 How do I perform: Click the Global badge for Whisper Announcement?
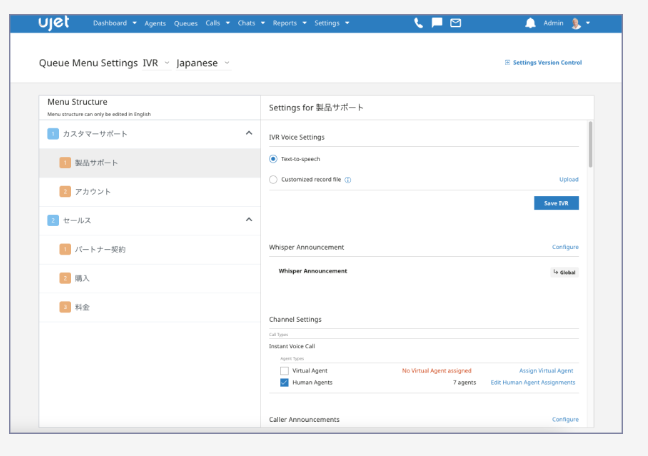564,271
